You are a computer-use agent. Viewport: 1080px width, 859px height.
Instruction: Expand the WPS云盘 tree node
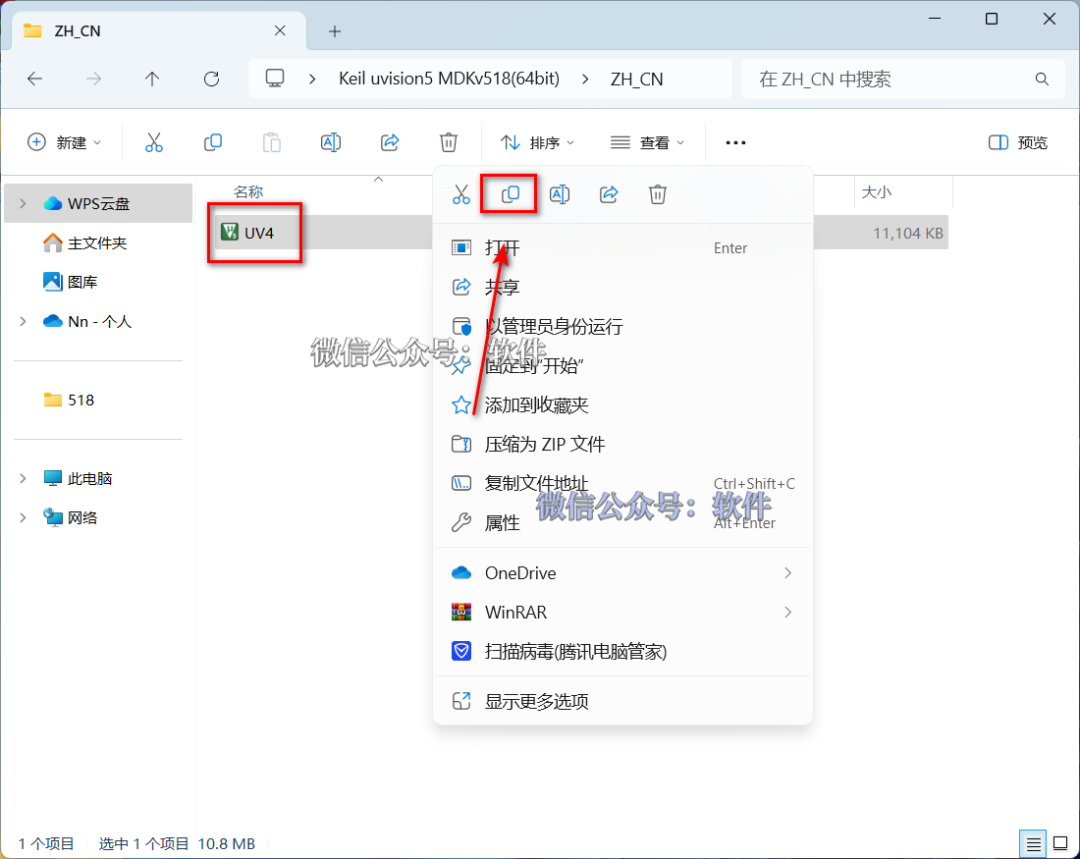[x=23, y=203]
